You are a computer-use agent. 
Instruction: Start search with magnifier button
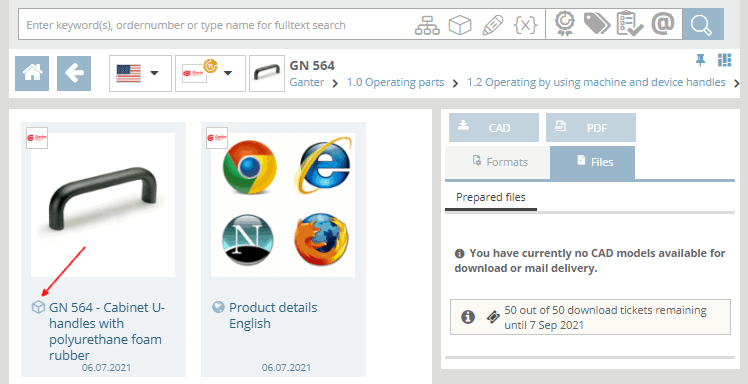click(x=703, y=24)
